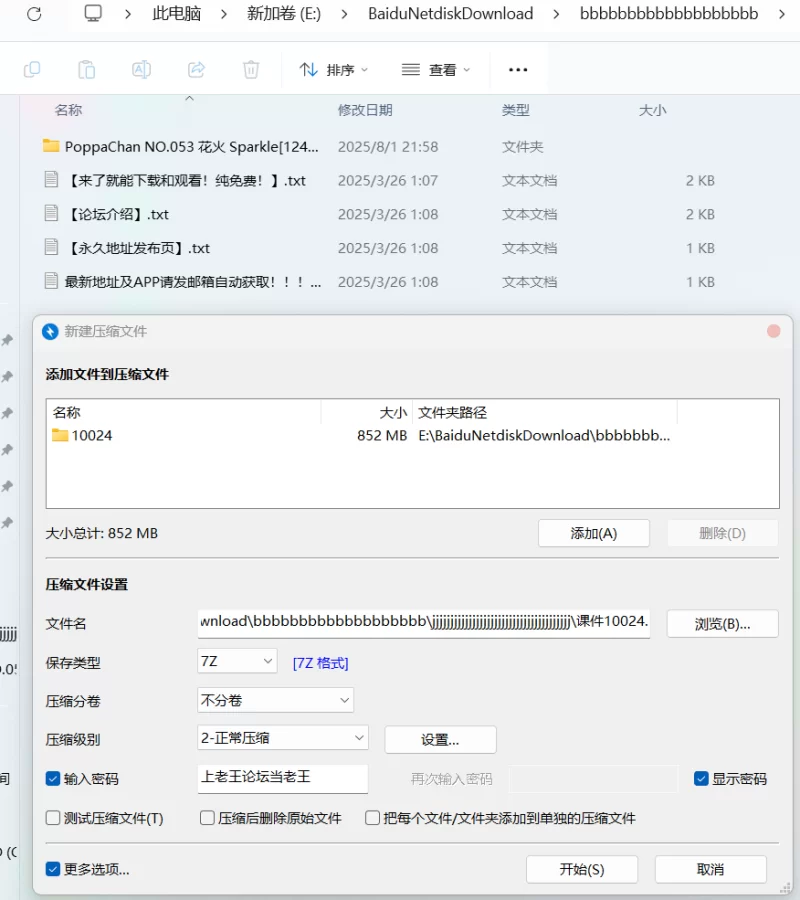This screenshot has width=800, height=900.
Task: Click 文件夹路径 column header in dialog
Action: coord(452,413)
